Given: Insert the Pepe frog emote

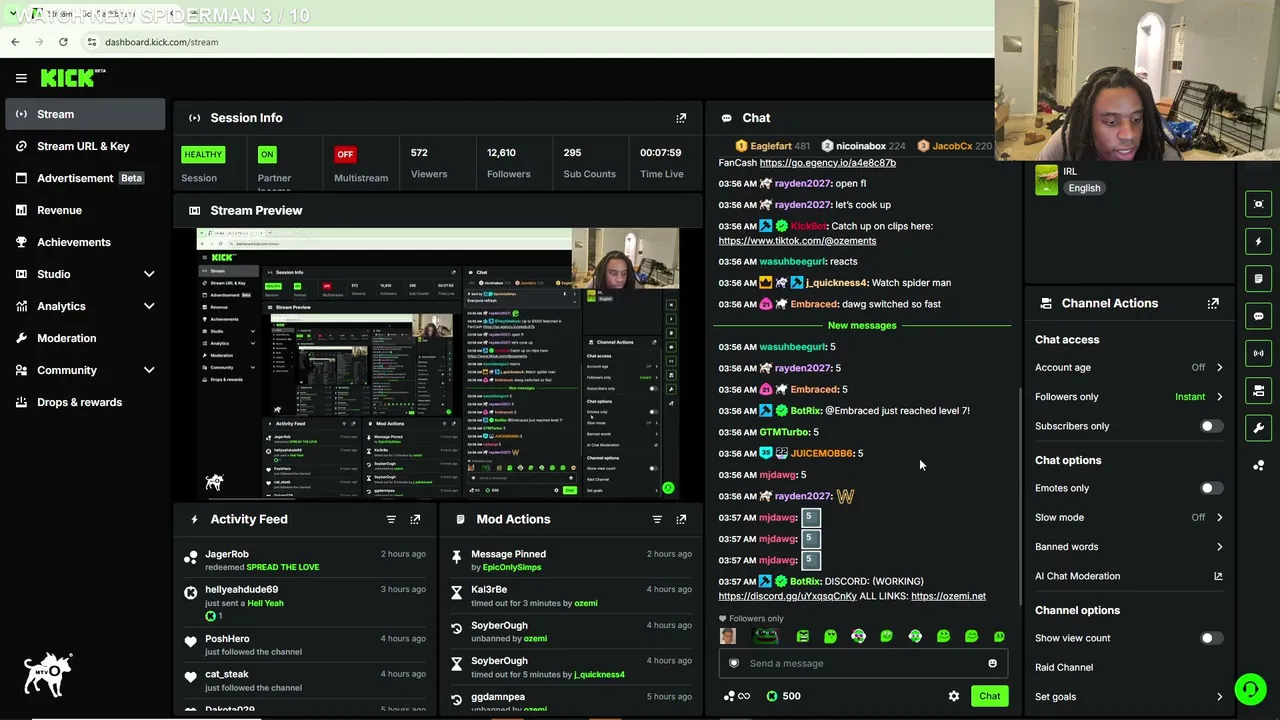Looking at the screenshot, I should pos(765,636).
